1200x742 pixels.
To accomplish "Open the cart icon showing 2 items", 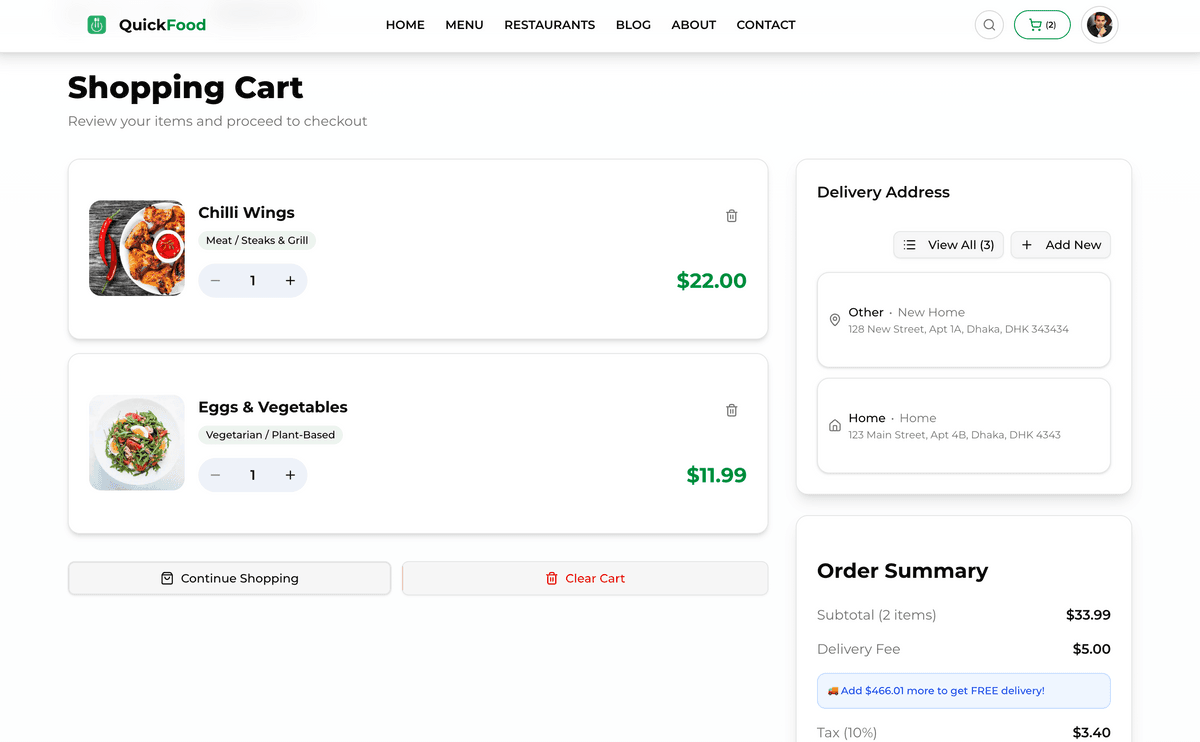I will click(x=1042, y=25).
